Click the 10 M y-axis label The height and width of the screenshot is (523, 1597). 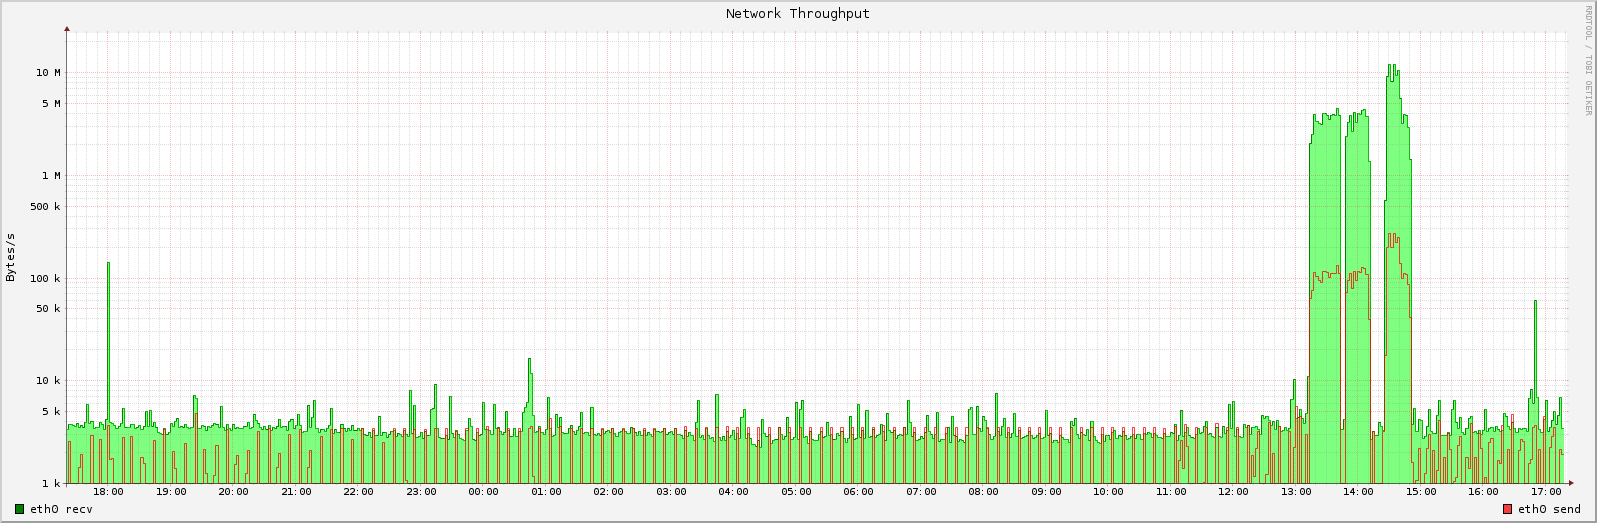click(x=49, y=73)
